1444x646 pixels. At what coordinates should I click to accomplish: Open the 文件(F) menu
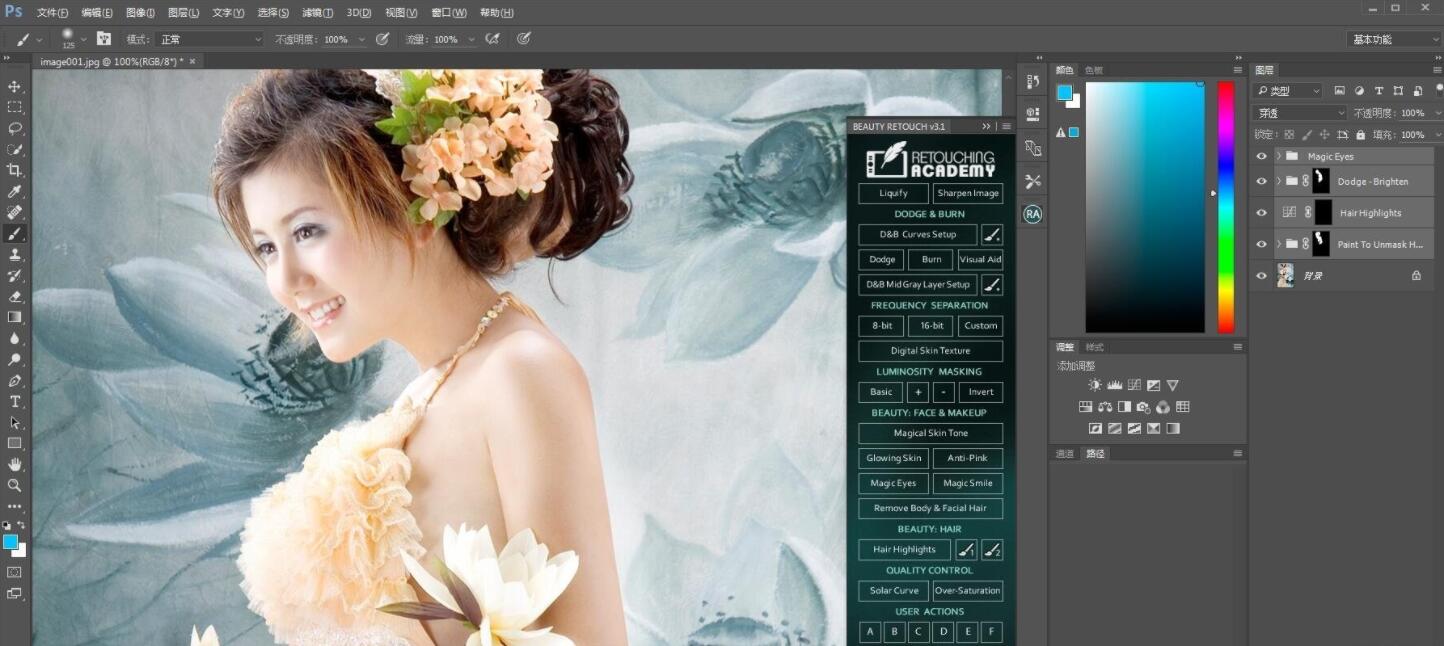tap(52, 13)
